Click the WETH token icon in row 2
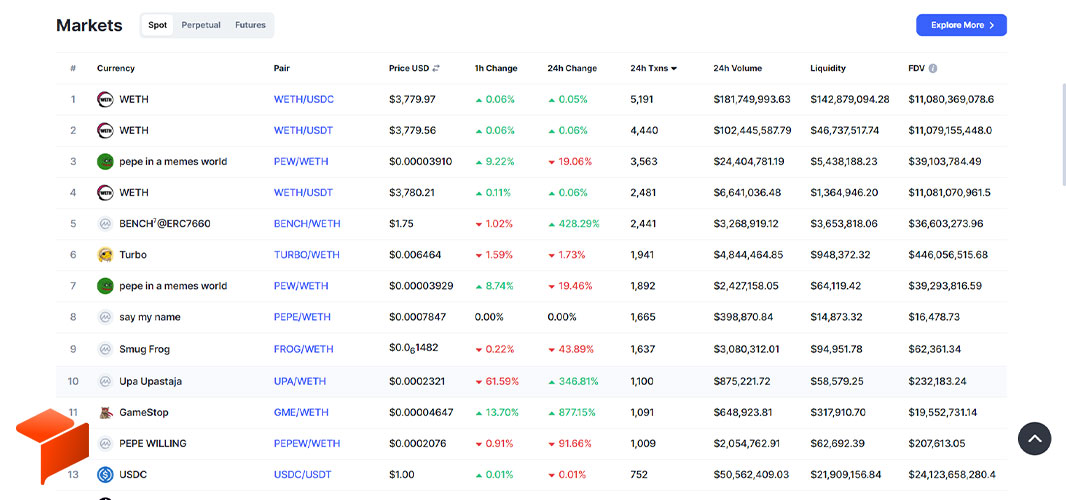 105,130
